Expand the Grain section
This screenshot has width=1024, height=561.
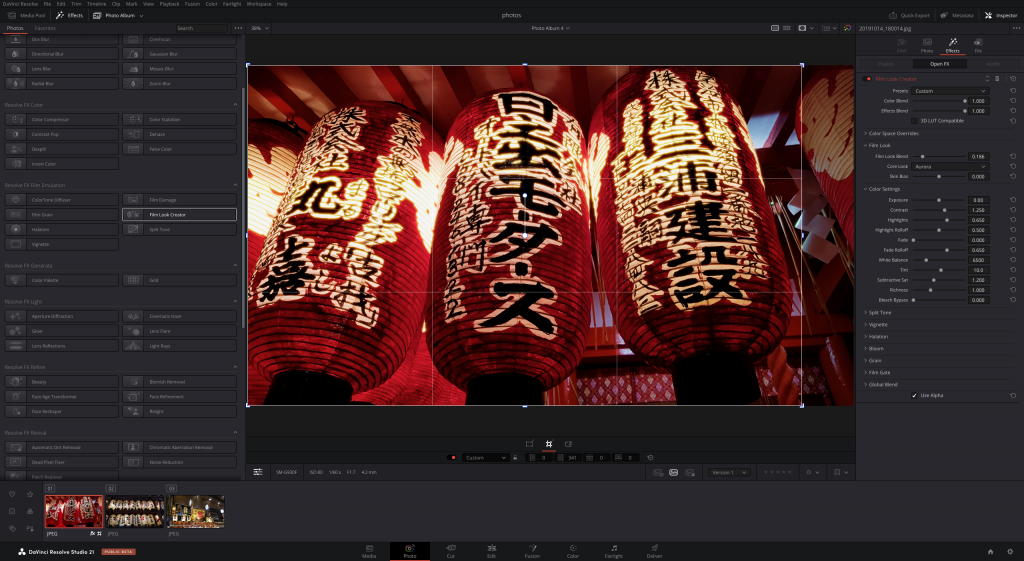872,361
